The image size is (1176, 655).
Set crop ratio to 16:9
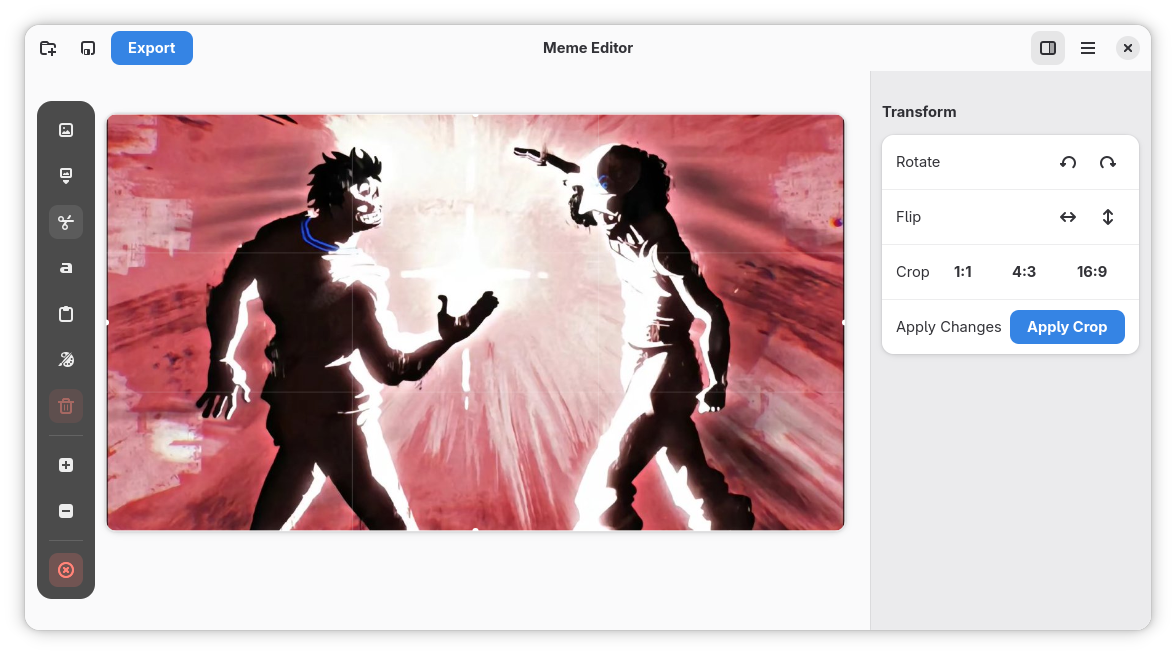[1092, 272]
